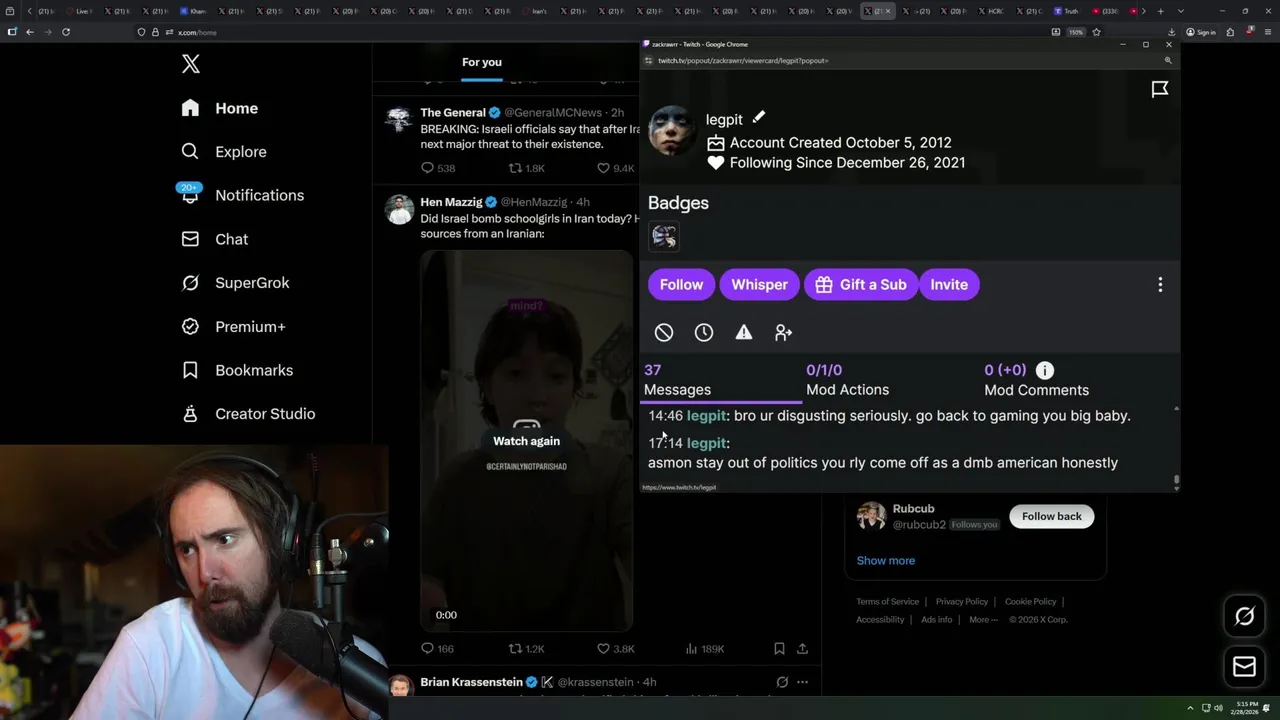The width and height of the screenshot is (1280, 720).
Task: Open Terms of Service link
Action: coord(887,601)
